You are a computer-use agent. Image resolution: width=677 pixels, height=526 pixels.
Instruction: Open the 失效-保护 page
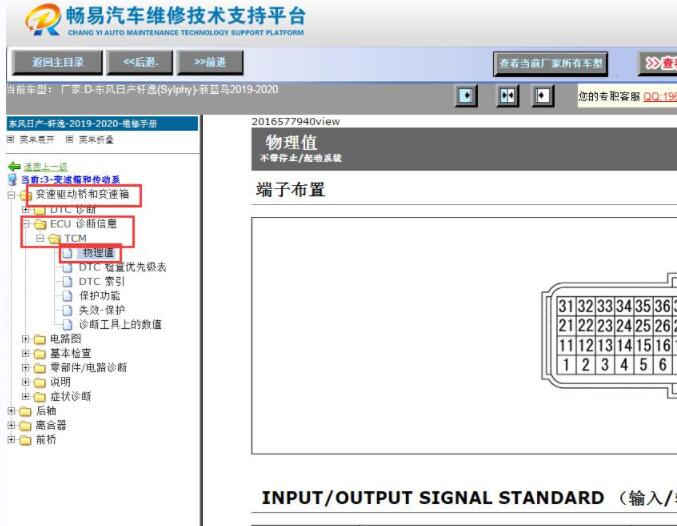(x=102, y=310)
